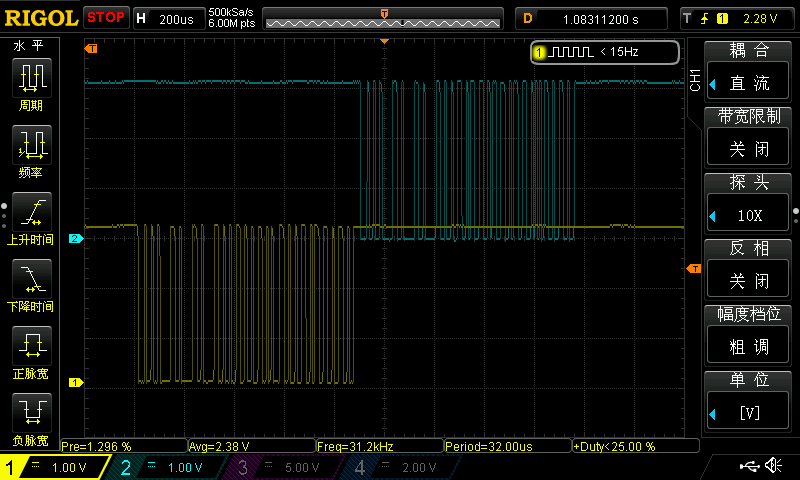Click the orange trigger position marker at top center
The width and height of the screenshot is (800, 480).
click(385, 41)
